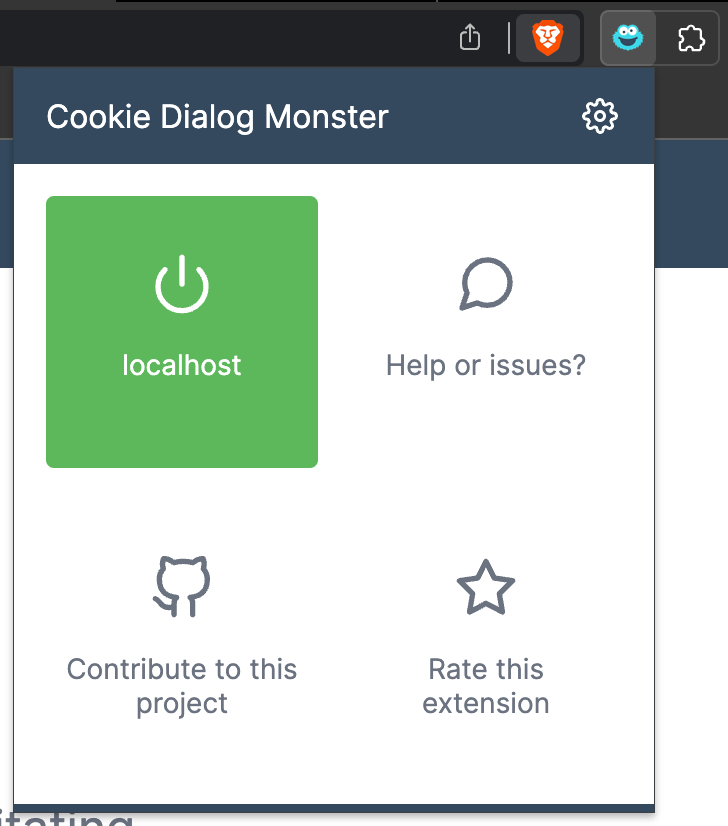The height and width of the screenshot is (826, 728).
Task: Open Cookie Dialog Monster settings gear
Action: point(599,116)
